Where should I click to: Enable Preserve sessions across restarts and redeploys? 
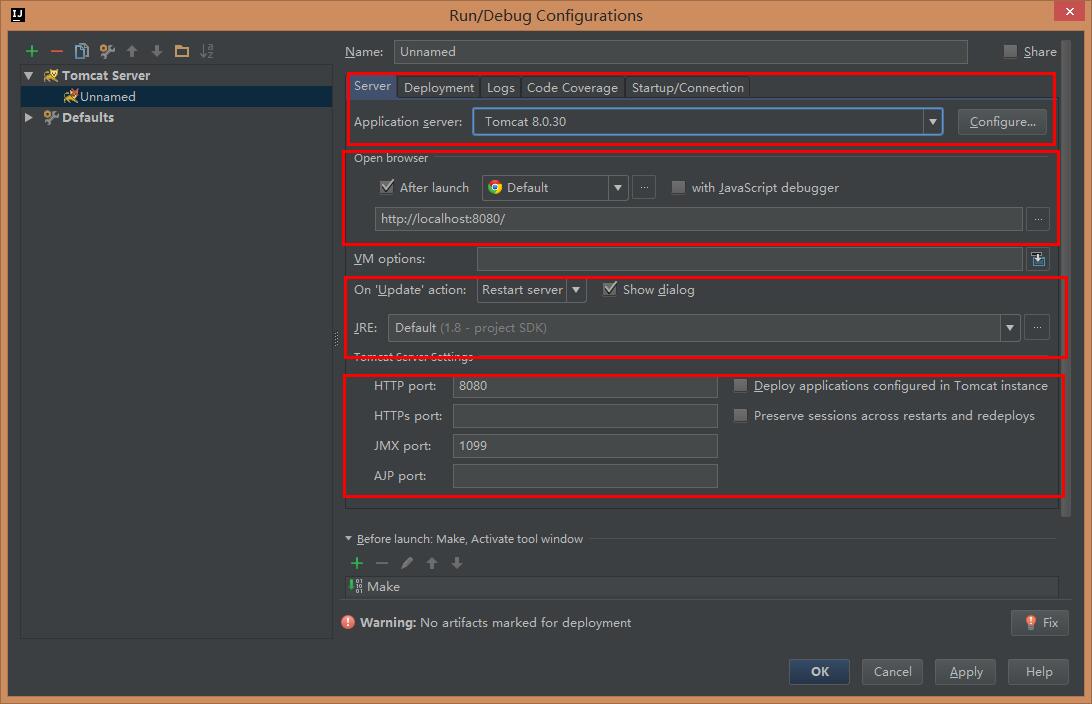pyautogui.click(x=740, y=416)
